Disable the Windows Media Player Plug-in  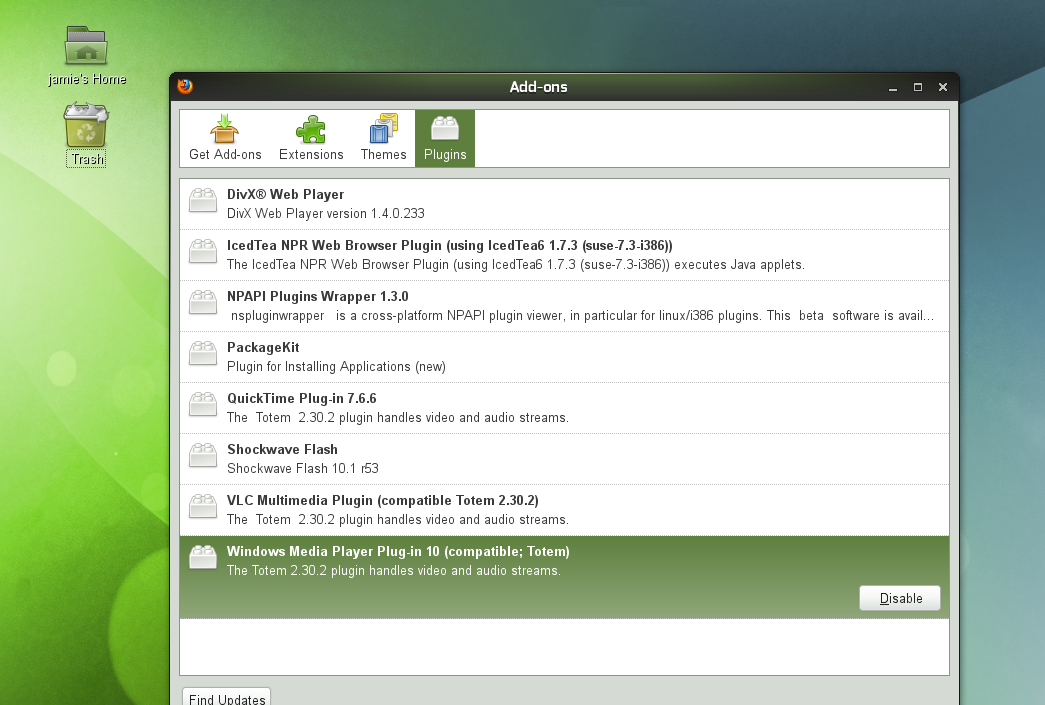click(900, 598)
